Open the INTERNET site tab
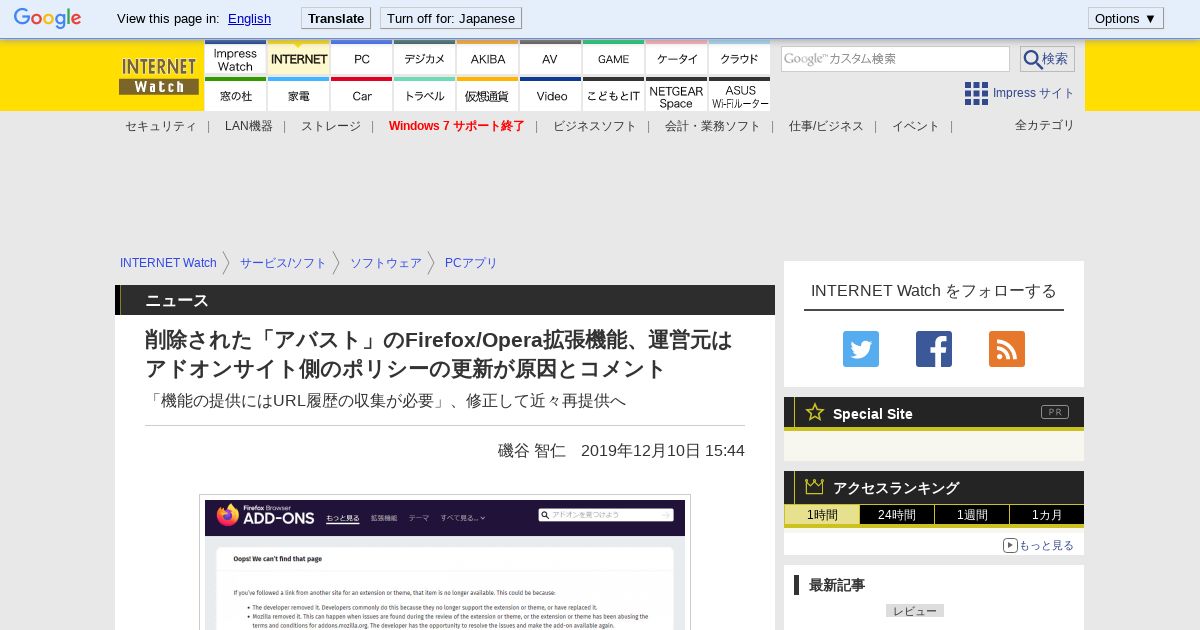This screenshot has width=1200, height=630. [299, 59]
